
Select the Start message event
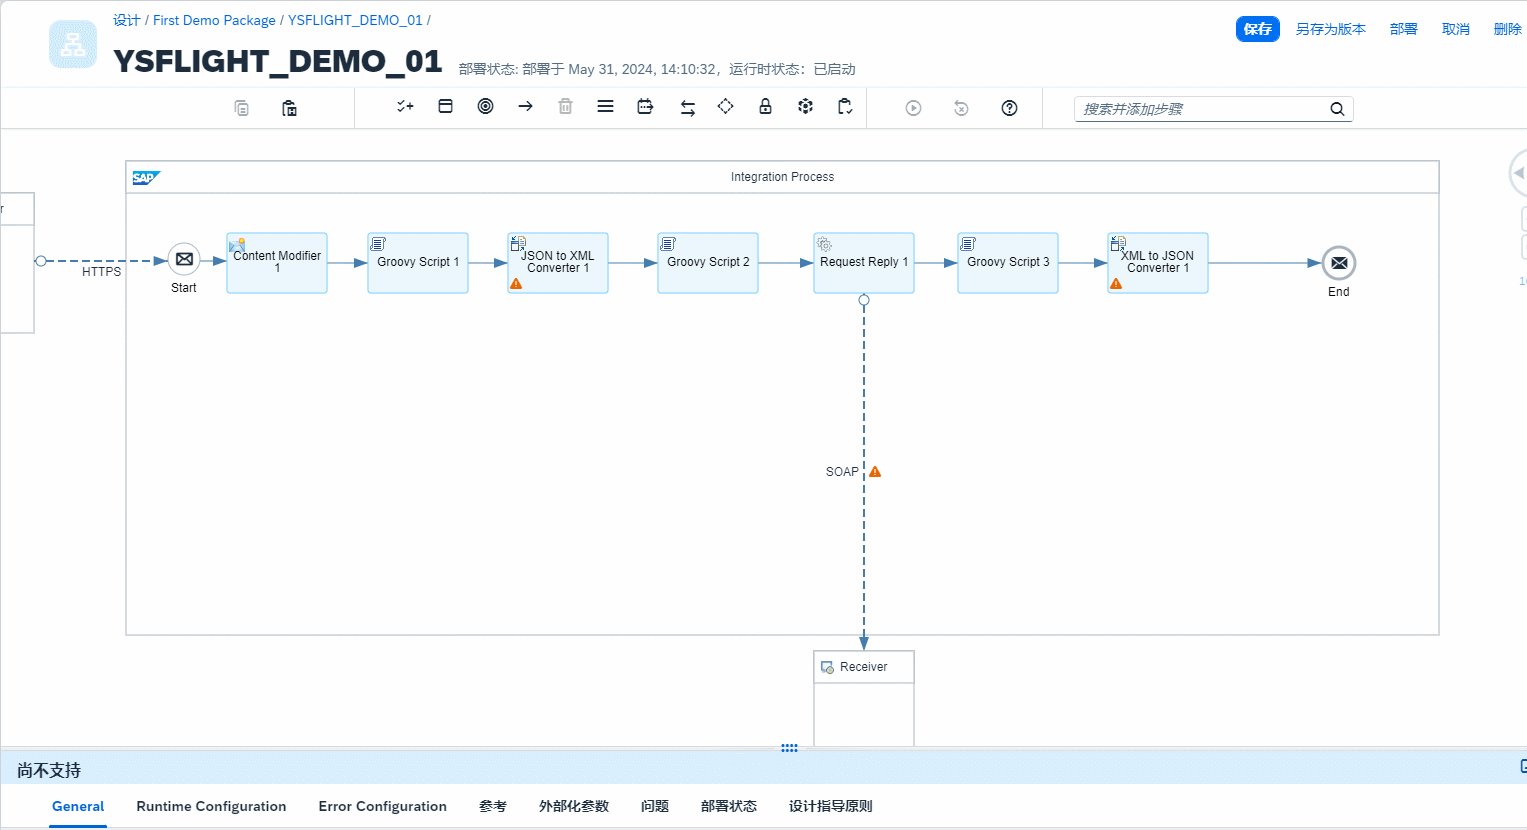click(x=184, y=260)
